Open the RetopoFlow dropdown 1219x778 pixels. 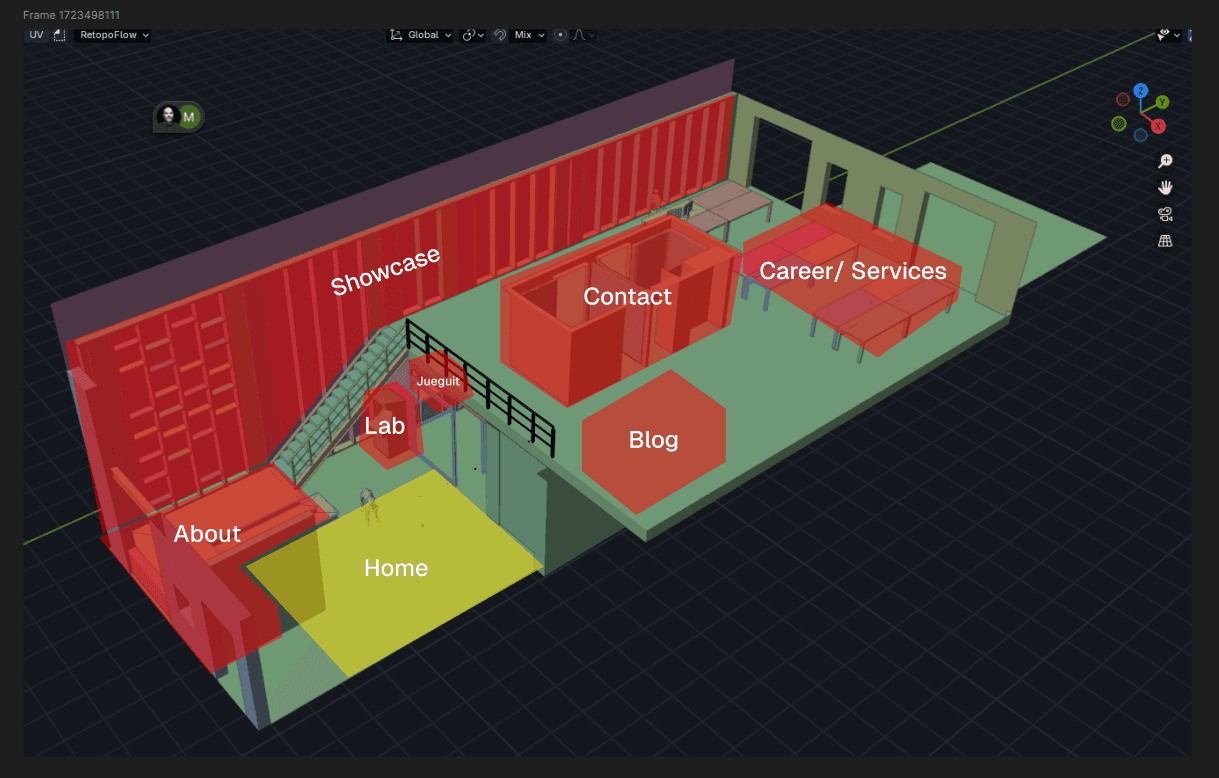point(114,35)
